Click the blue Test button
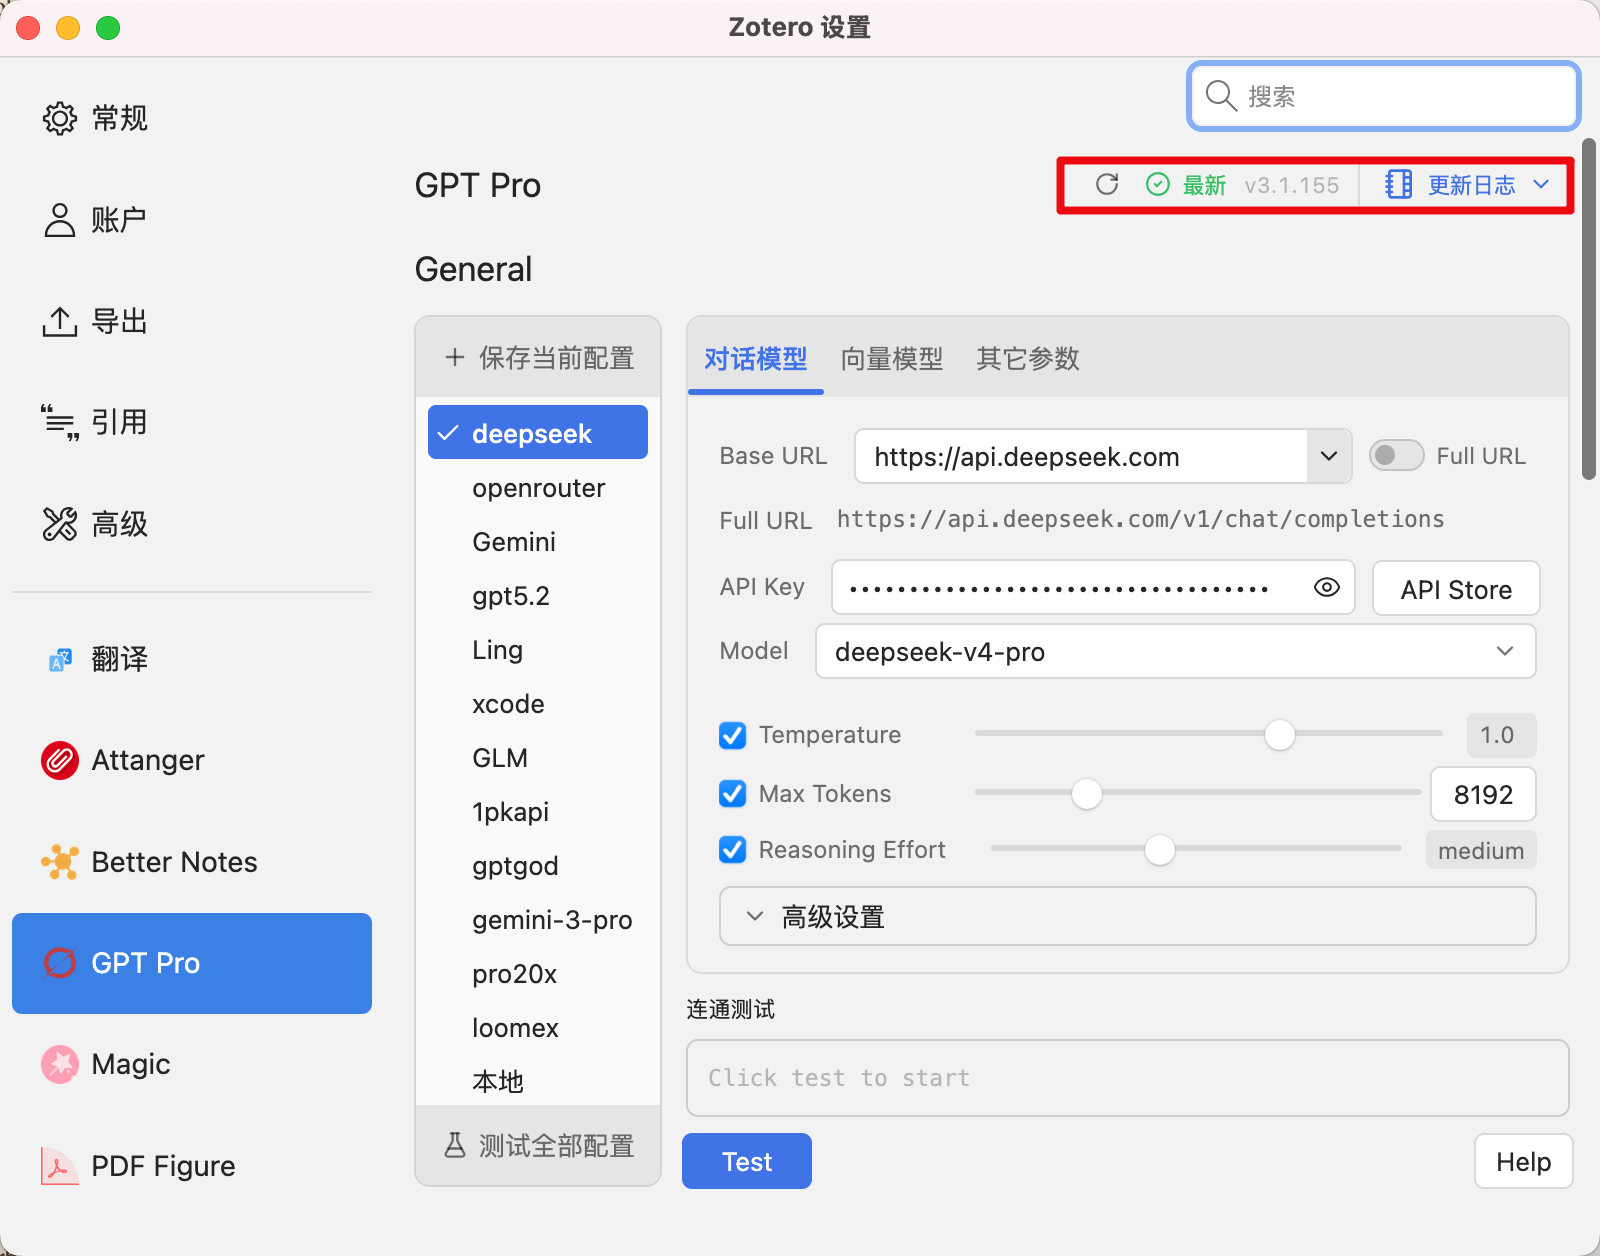 pyautogui.click(x=747, y=1161)
